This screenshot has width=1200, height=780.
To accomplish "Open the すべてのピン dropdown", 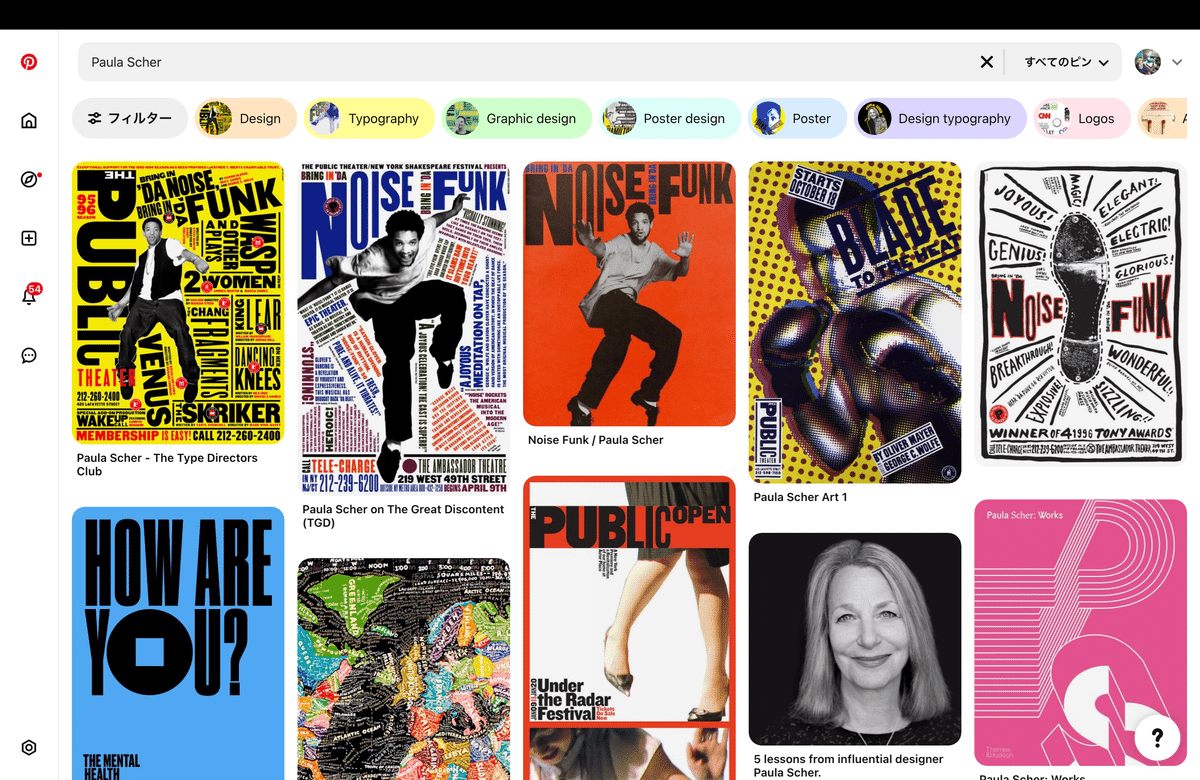I will coord(1067,62).
